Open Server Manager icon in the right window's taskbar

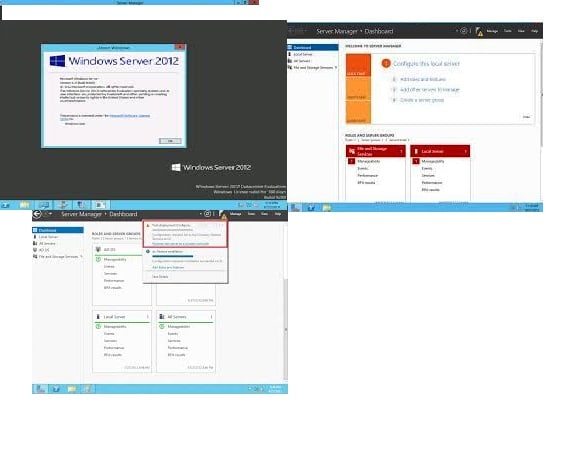pyautogui.click(x=296, y=208)
